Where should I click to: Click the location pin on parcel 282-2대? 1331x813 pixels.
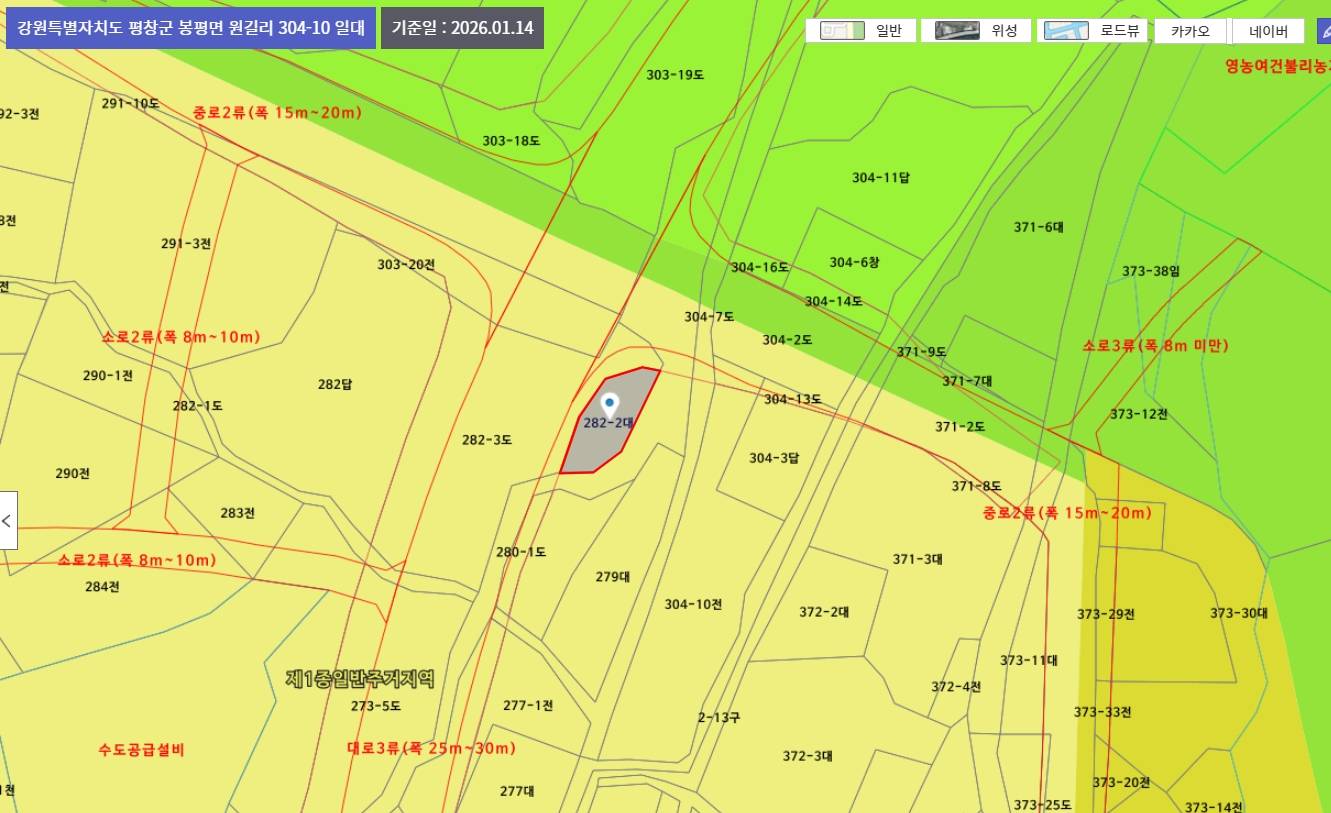[x=609, y=404]
